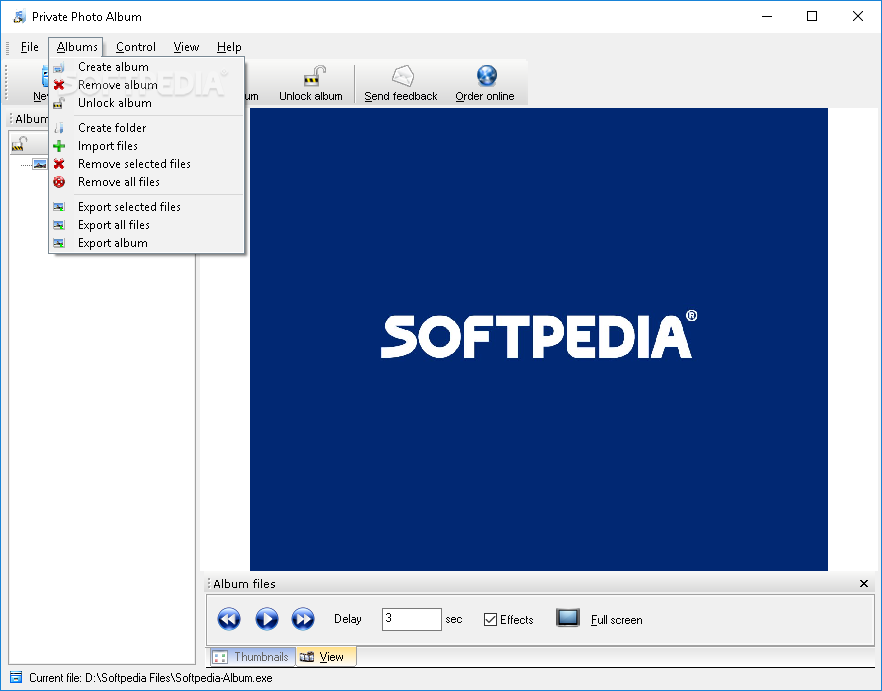Click the Private Photo Album title icon
This screenshot has height=691, width=882.
point(20,16)
